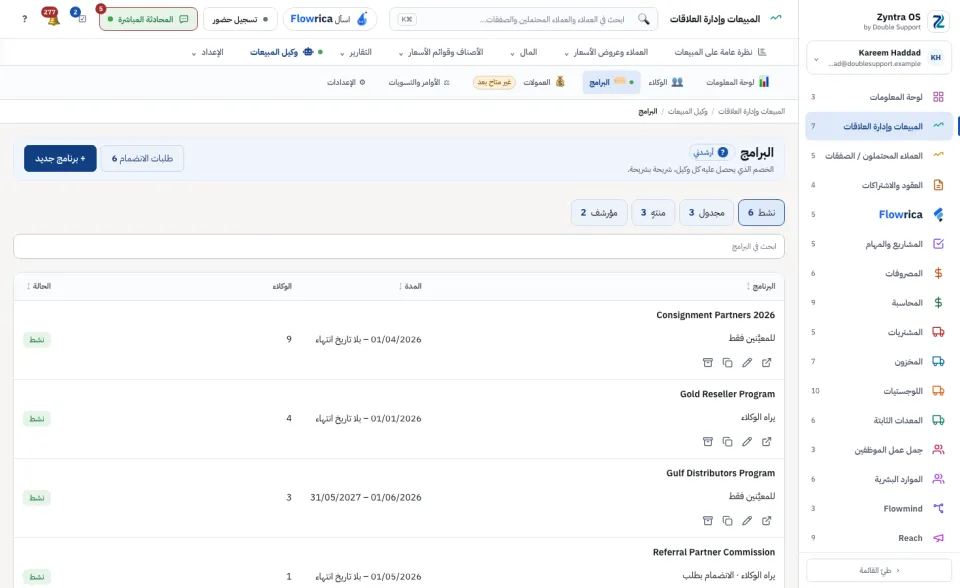Open Reach in the sidebar
Screen dimensions: 960x588
tap(879, 538)
